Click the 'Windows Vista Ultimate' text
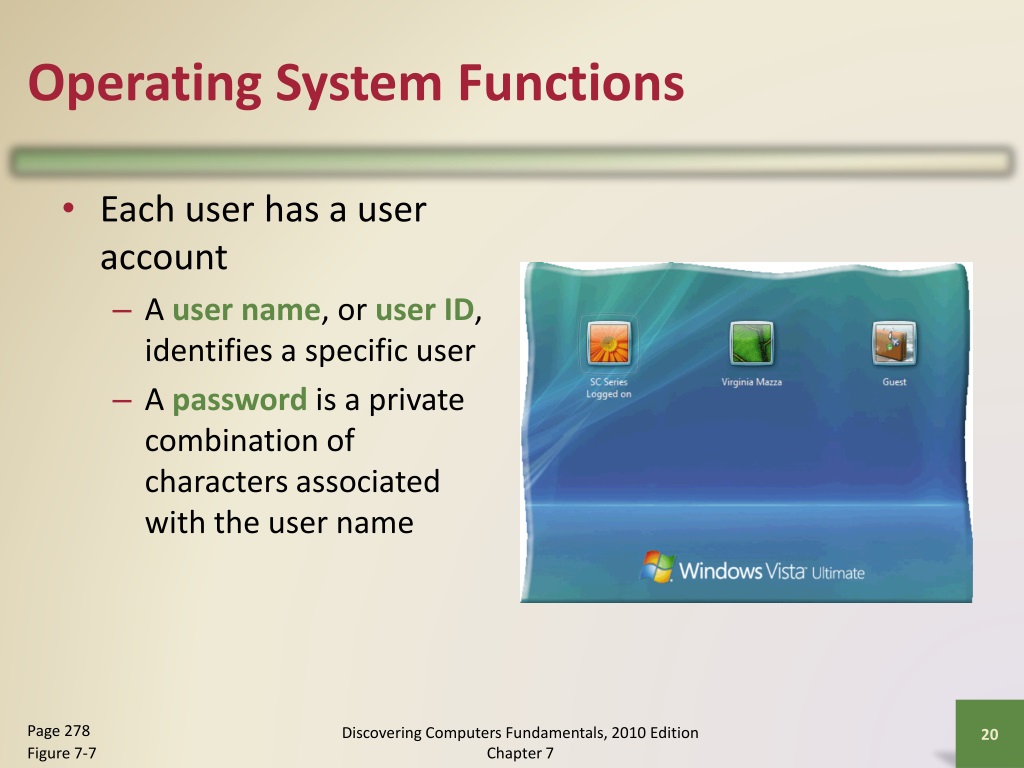The width and height of the screenshot is (1024, 768). point(771,571)
